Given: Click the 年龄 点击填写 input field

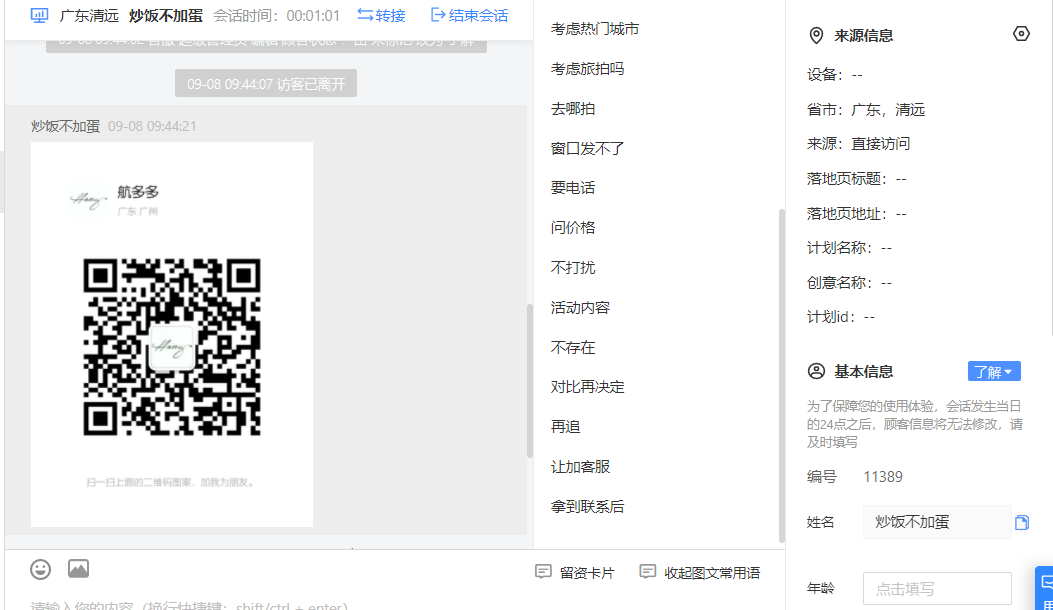Looking at the screenshot, I should (937, 589).
